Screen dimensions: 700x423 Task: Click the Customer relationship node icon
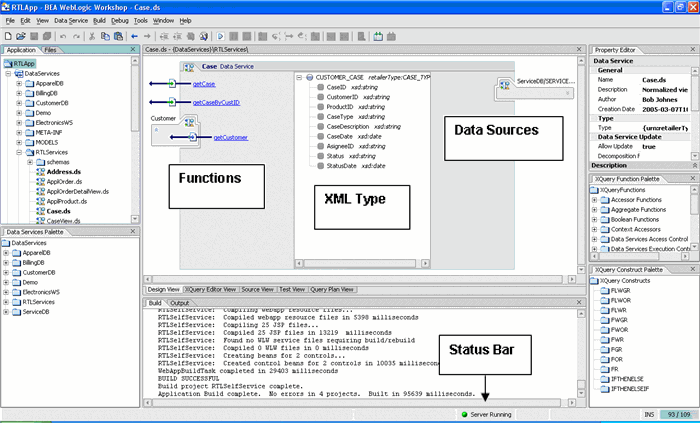[x=189, y=121]
